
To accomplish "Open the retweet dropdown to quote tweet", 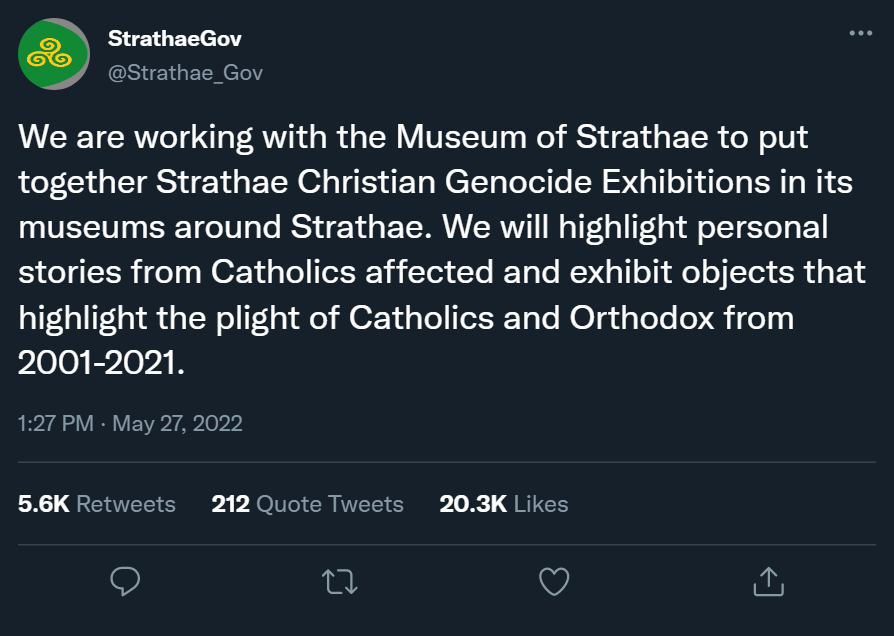I will pos(339,580).
